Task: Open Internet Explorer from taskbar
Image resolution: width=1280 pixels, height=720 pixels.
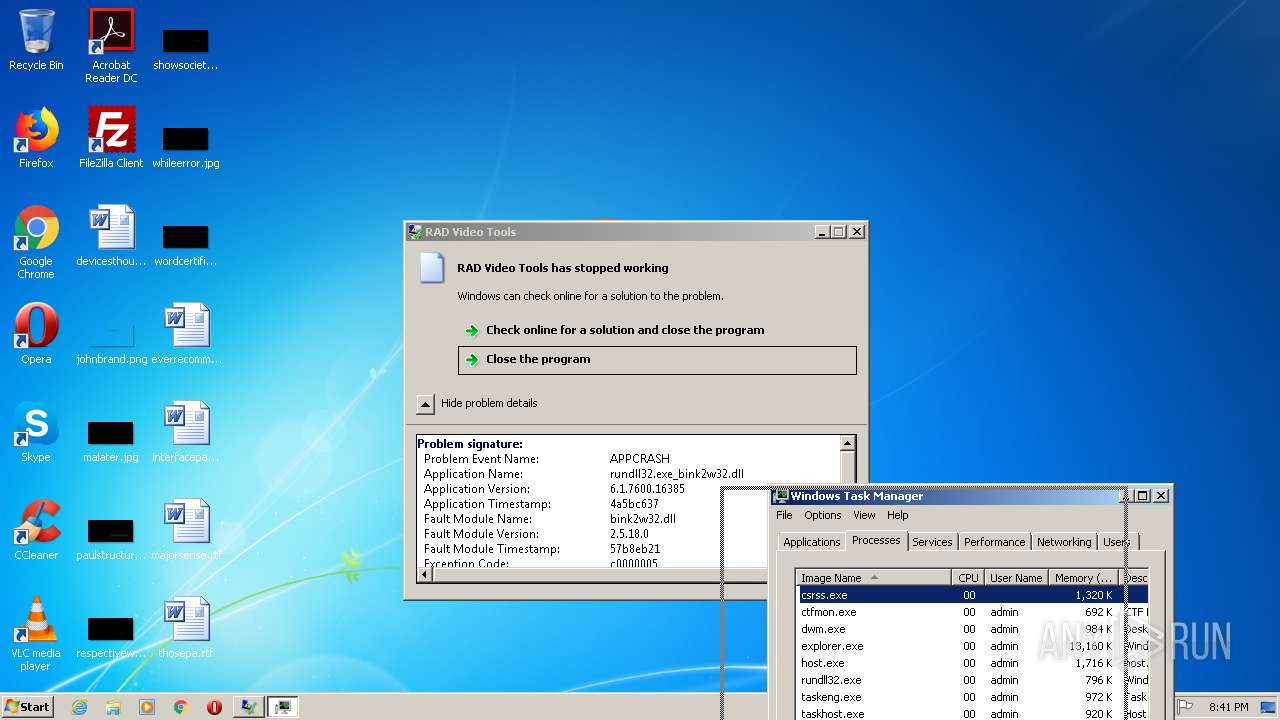Action: [x=79, y=707]
